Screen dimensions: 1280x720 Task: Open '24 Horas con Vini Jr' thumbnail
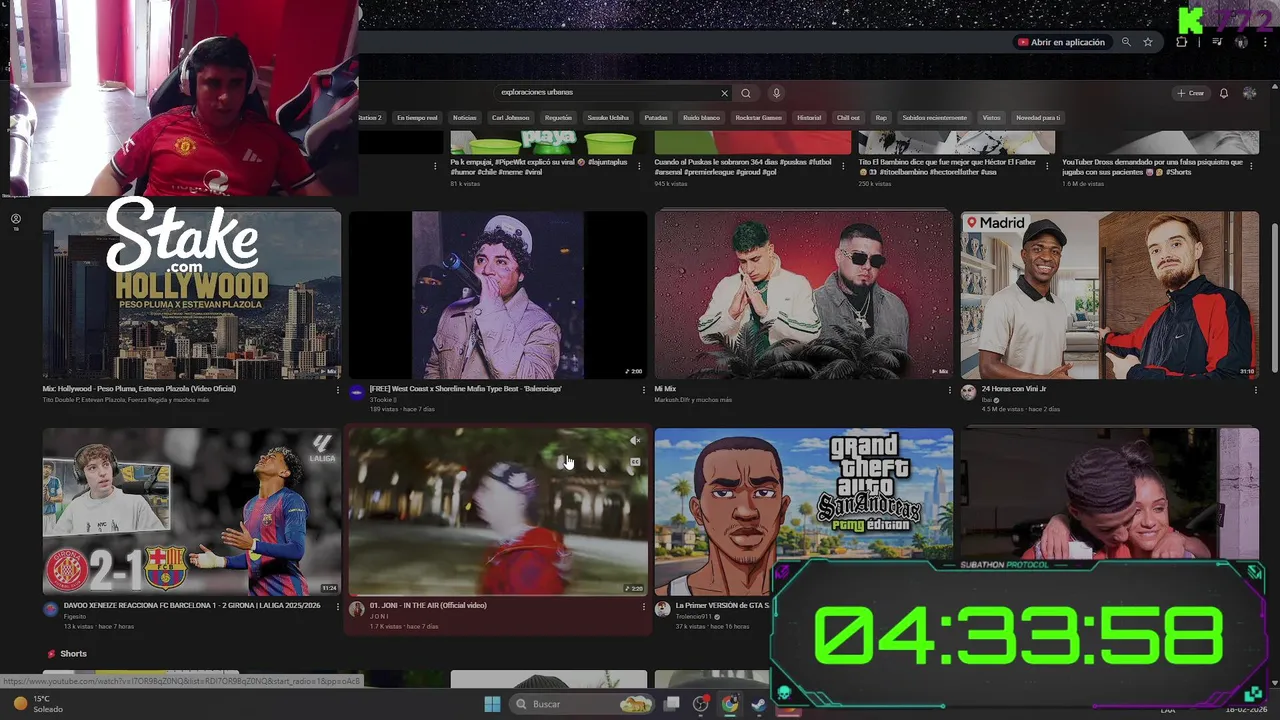coord(1110,295)
